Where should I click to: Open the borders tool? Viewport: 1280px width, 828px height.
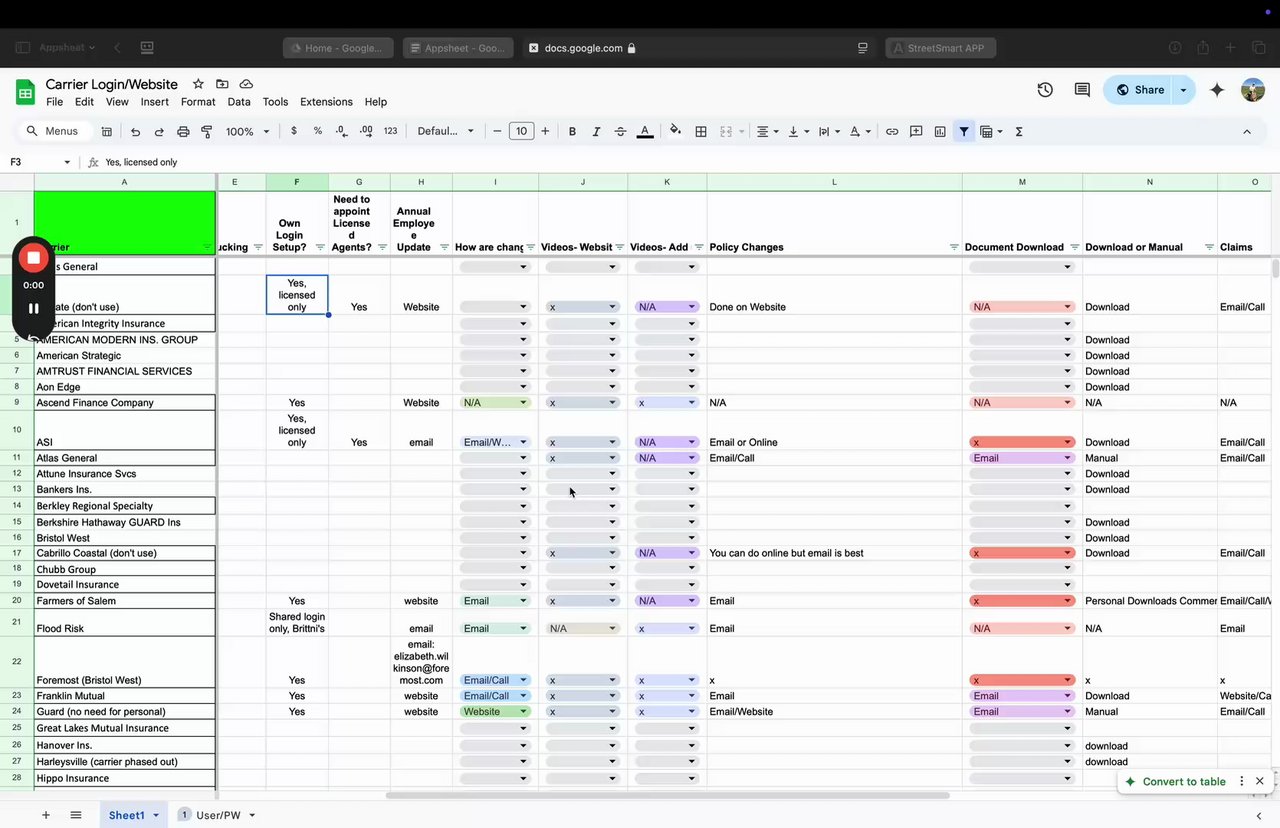[701, 131]
